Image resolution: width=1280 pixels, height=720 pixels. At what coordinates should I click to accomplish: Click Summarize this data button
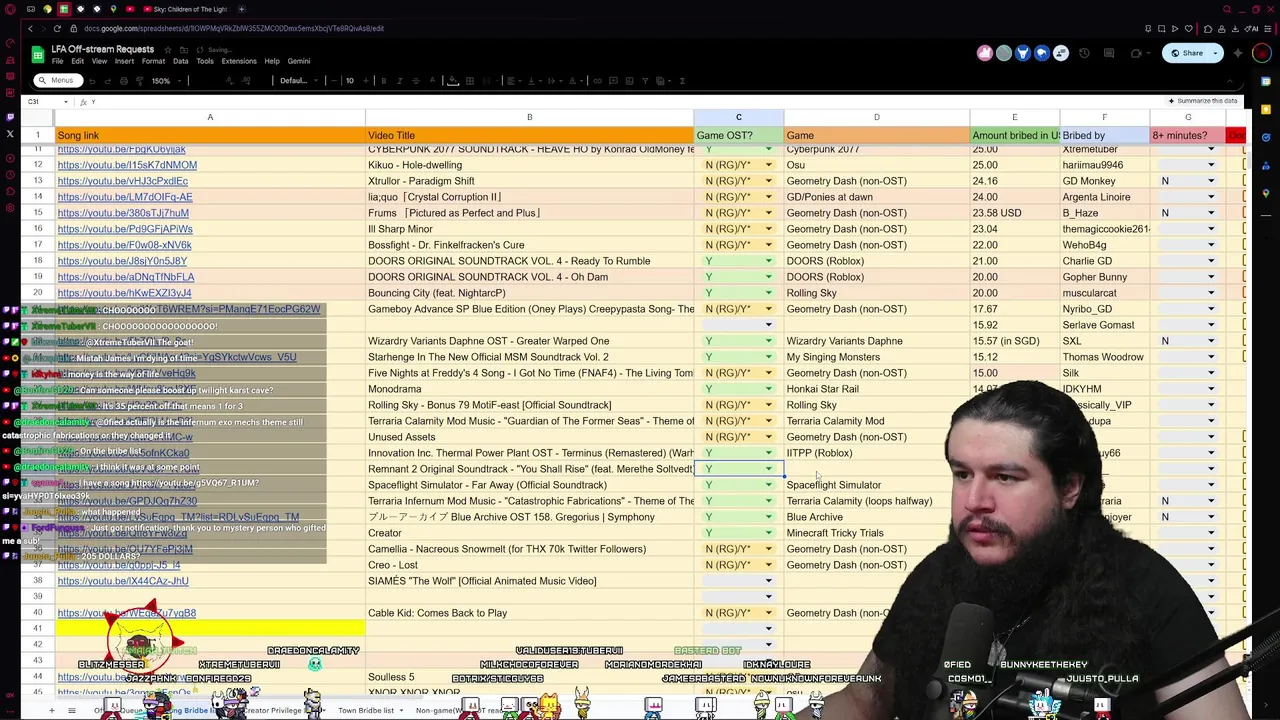tap(1203, 101)
